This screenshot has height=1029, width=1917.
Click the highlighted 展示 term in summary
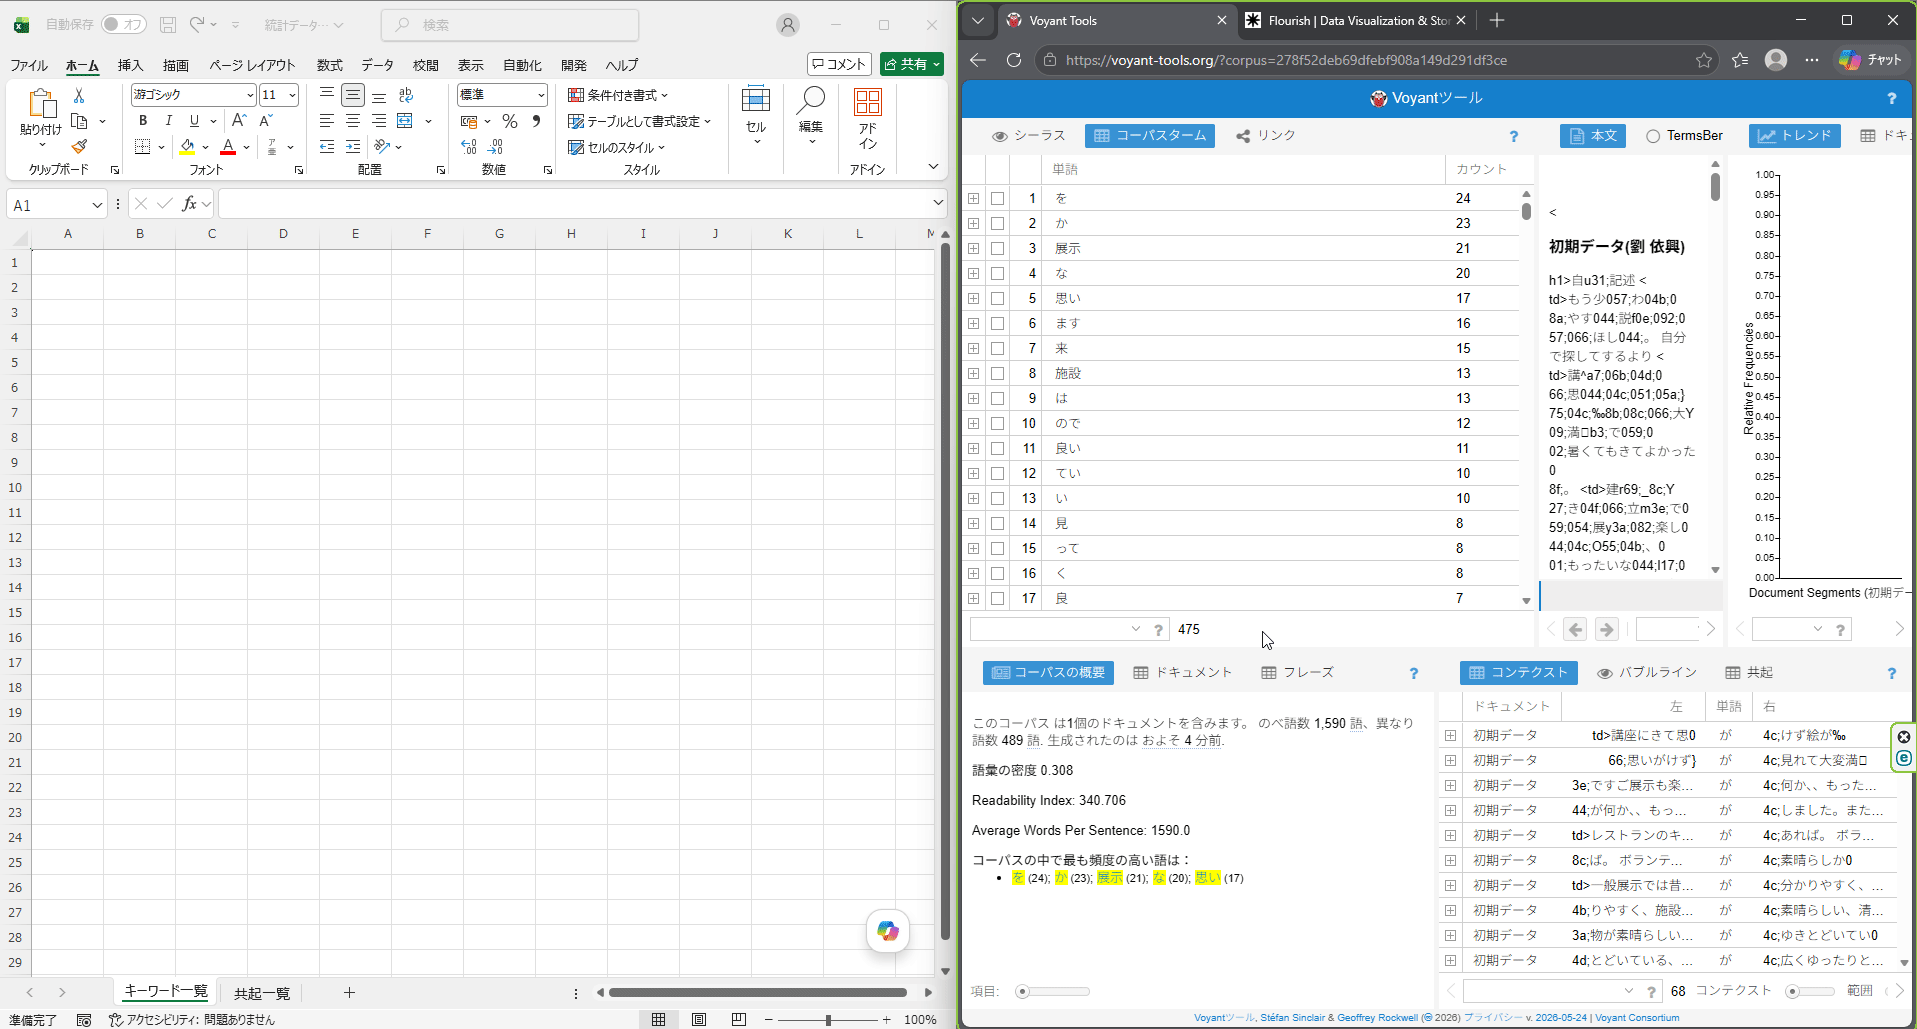click(x=1109, y=878)
